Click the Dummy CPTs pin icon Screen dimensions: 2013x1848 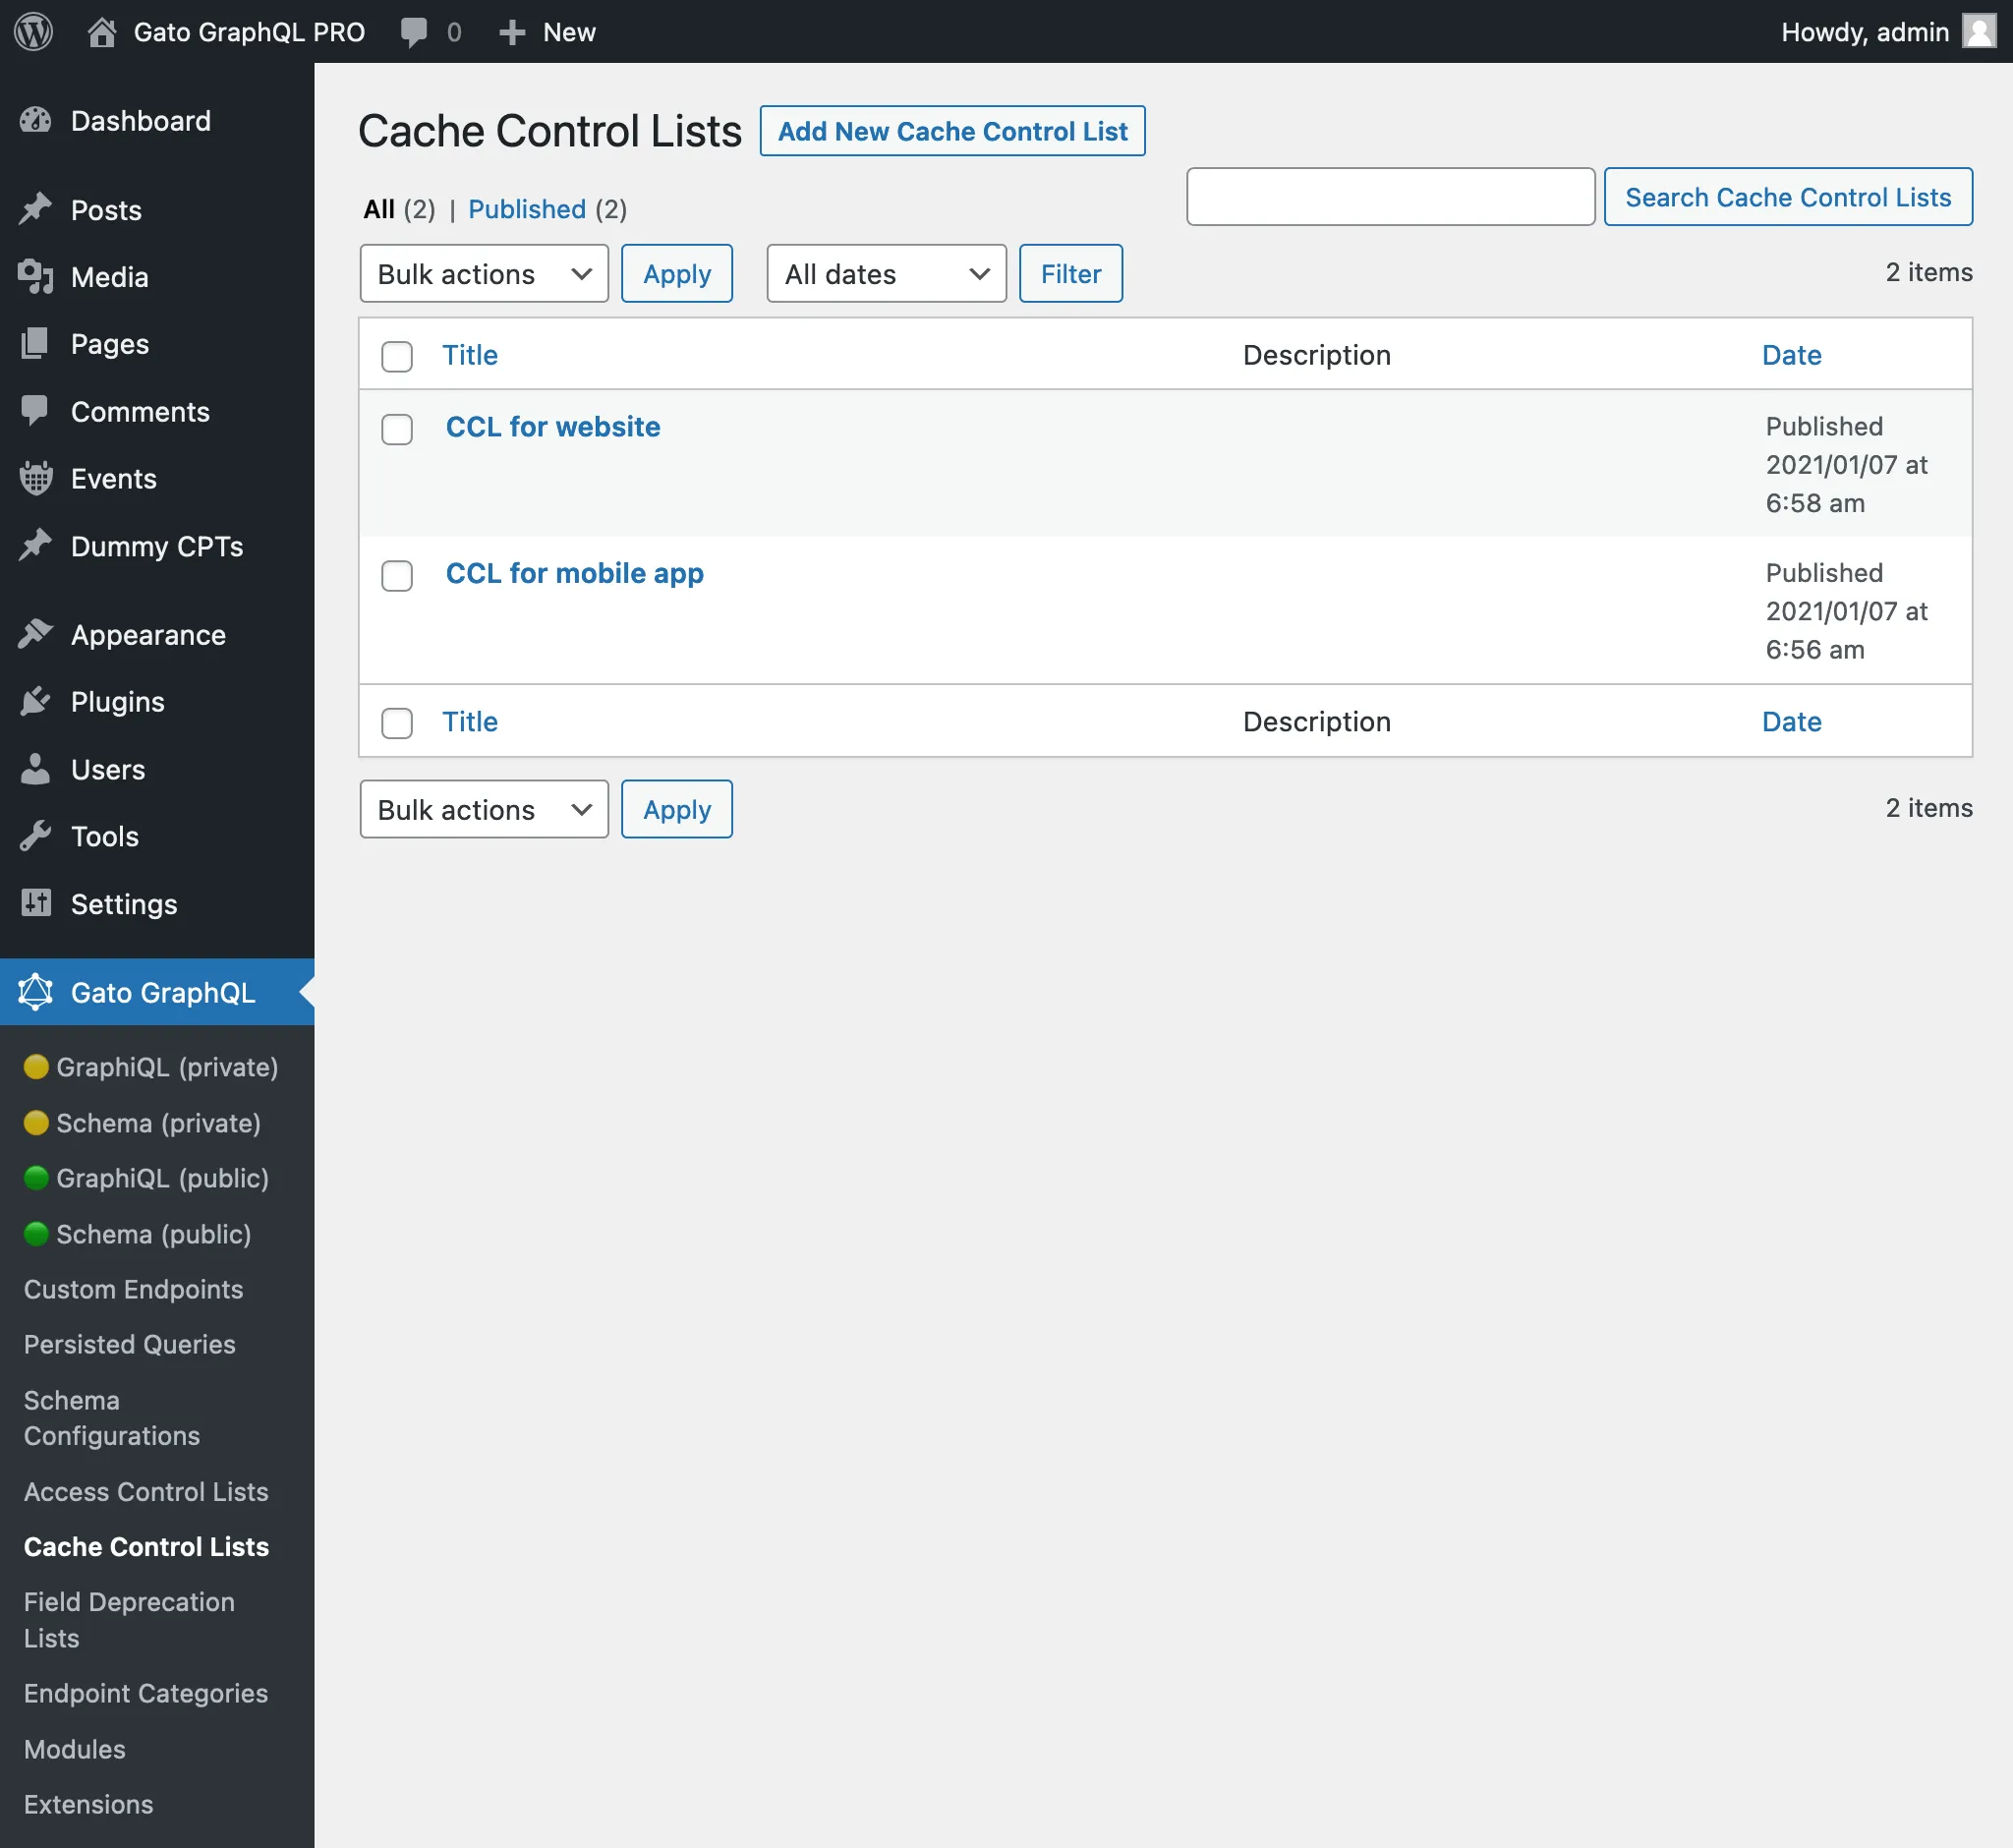[x=36, y=545]
